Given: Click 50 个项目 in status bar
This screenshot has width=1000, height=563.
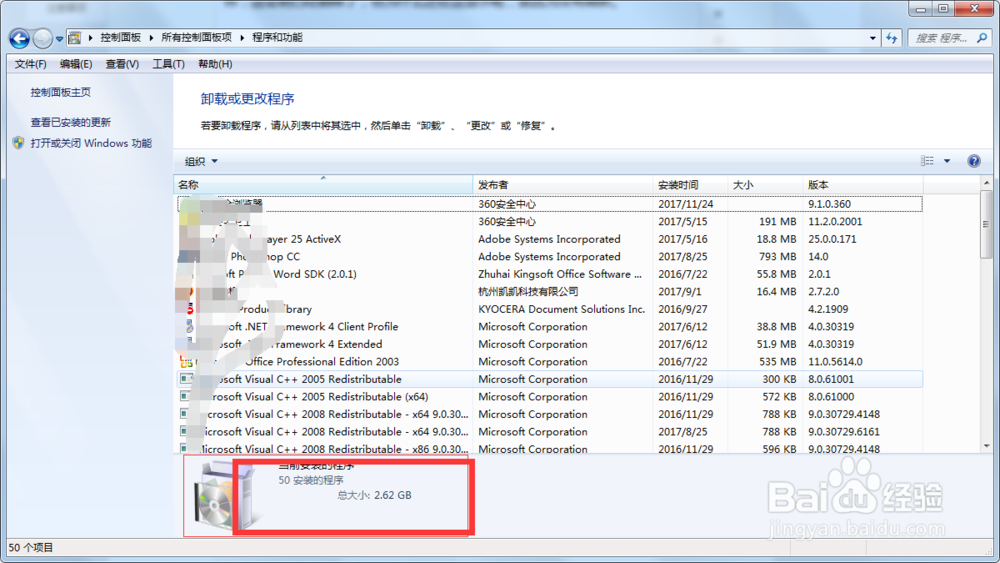Looking at the screenshot, I should coord(31,547).
